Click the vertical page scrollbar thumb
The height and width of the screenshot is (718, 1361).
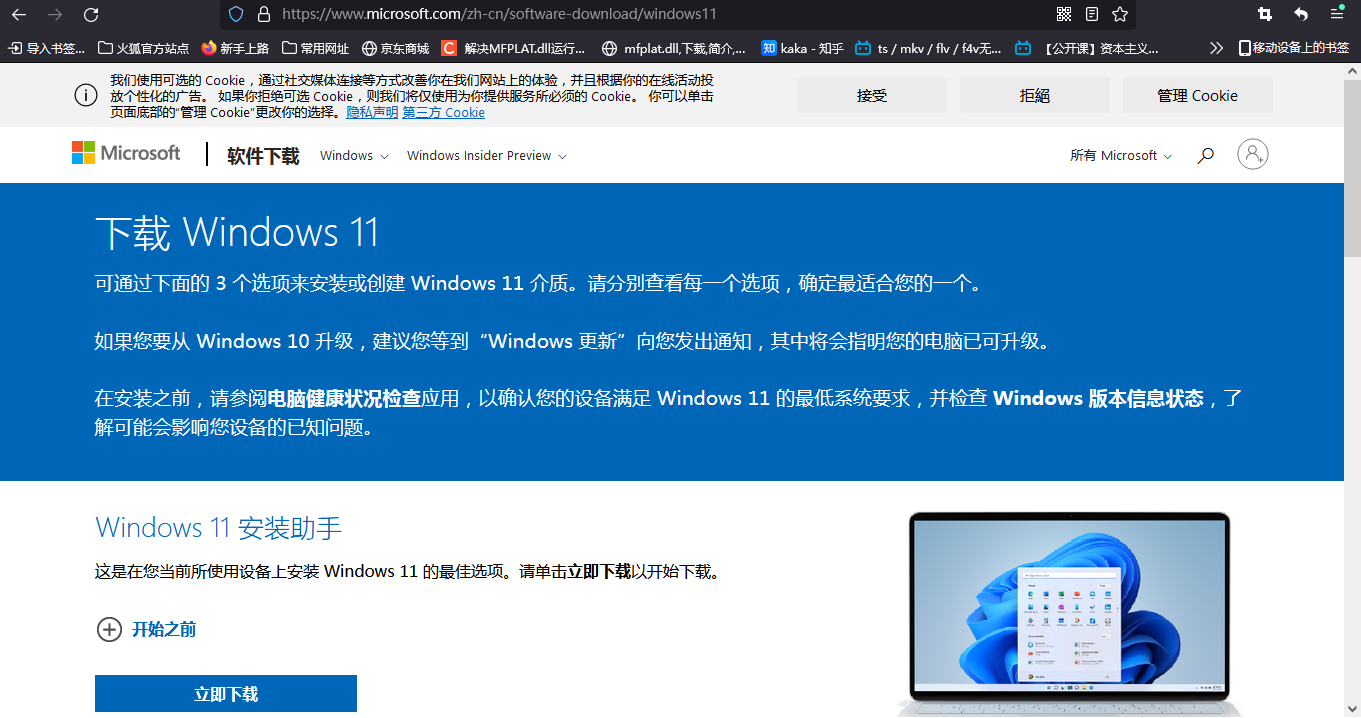click(1352, 170)
